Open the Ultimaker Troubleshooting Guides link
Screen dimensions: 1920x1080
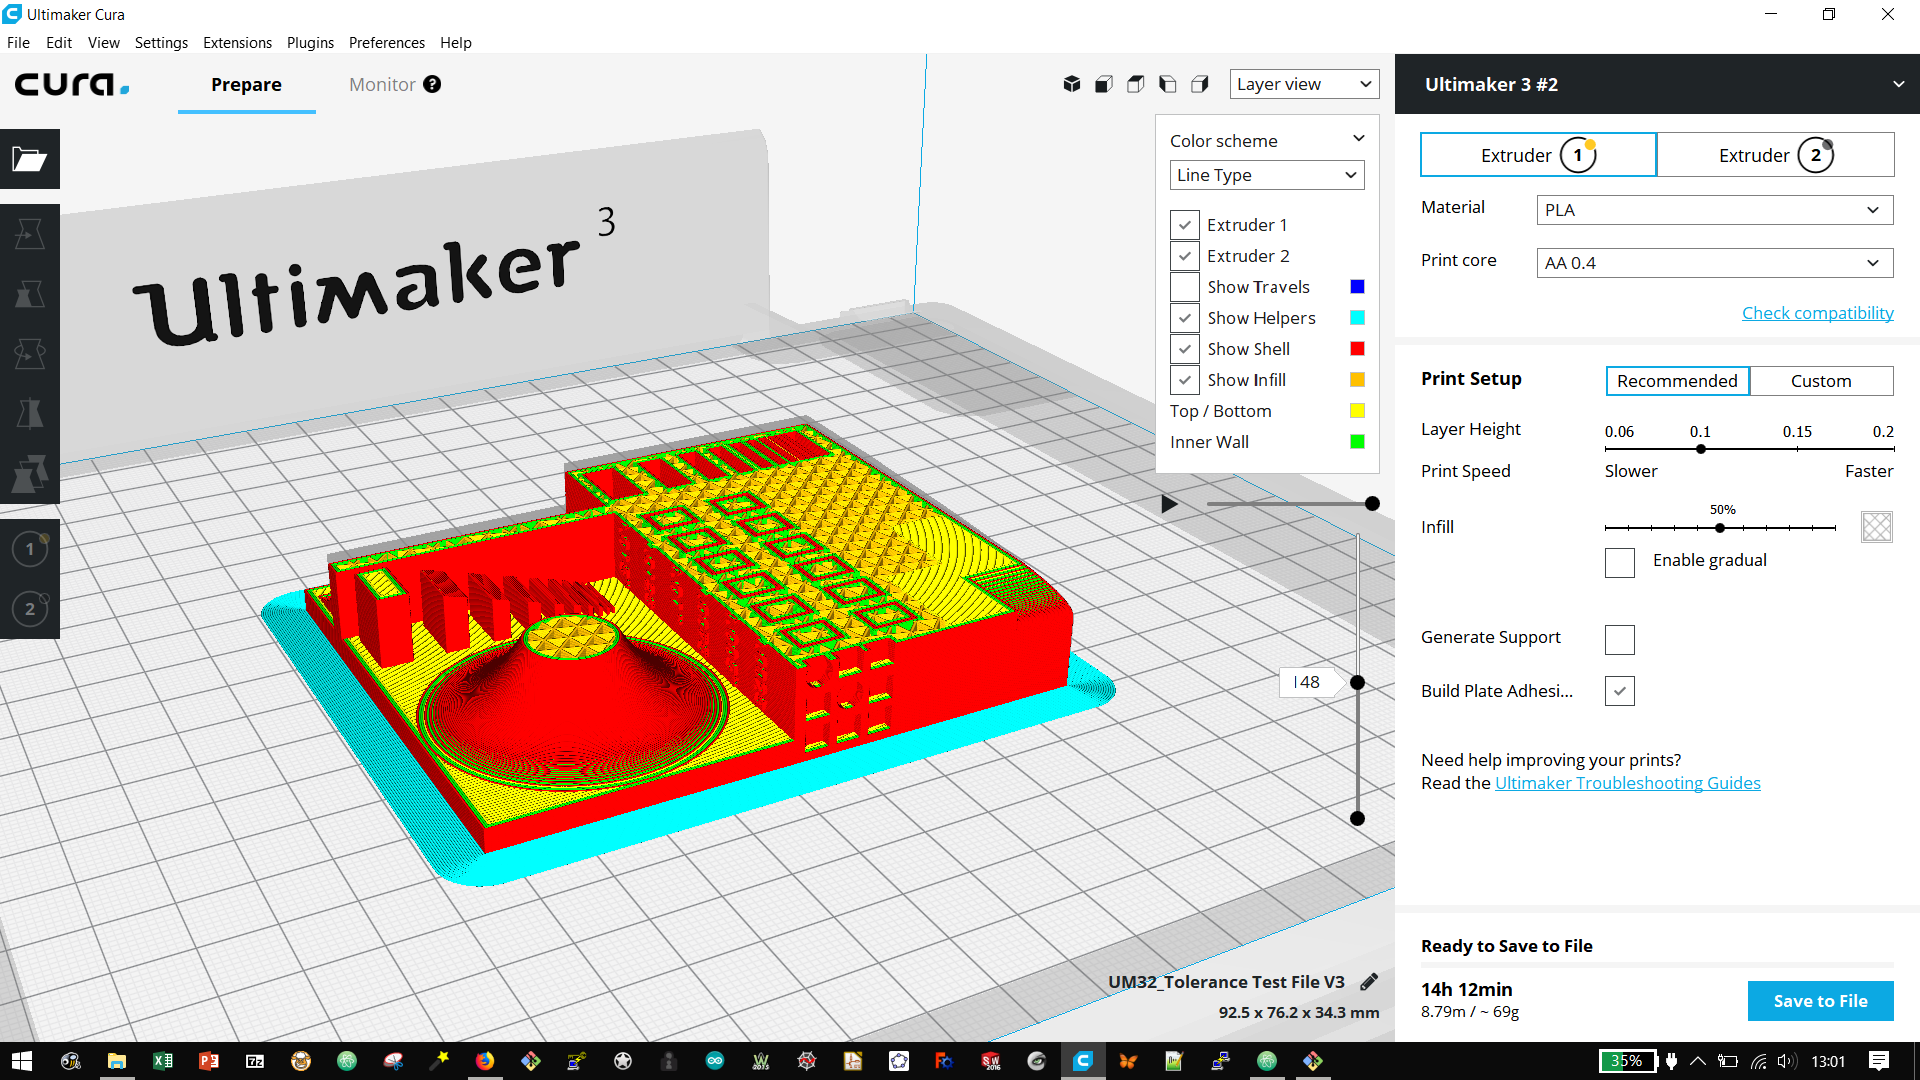[1627, 783]
